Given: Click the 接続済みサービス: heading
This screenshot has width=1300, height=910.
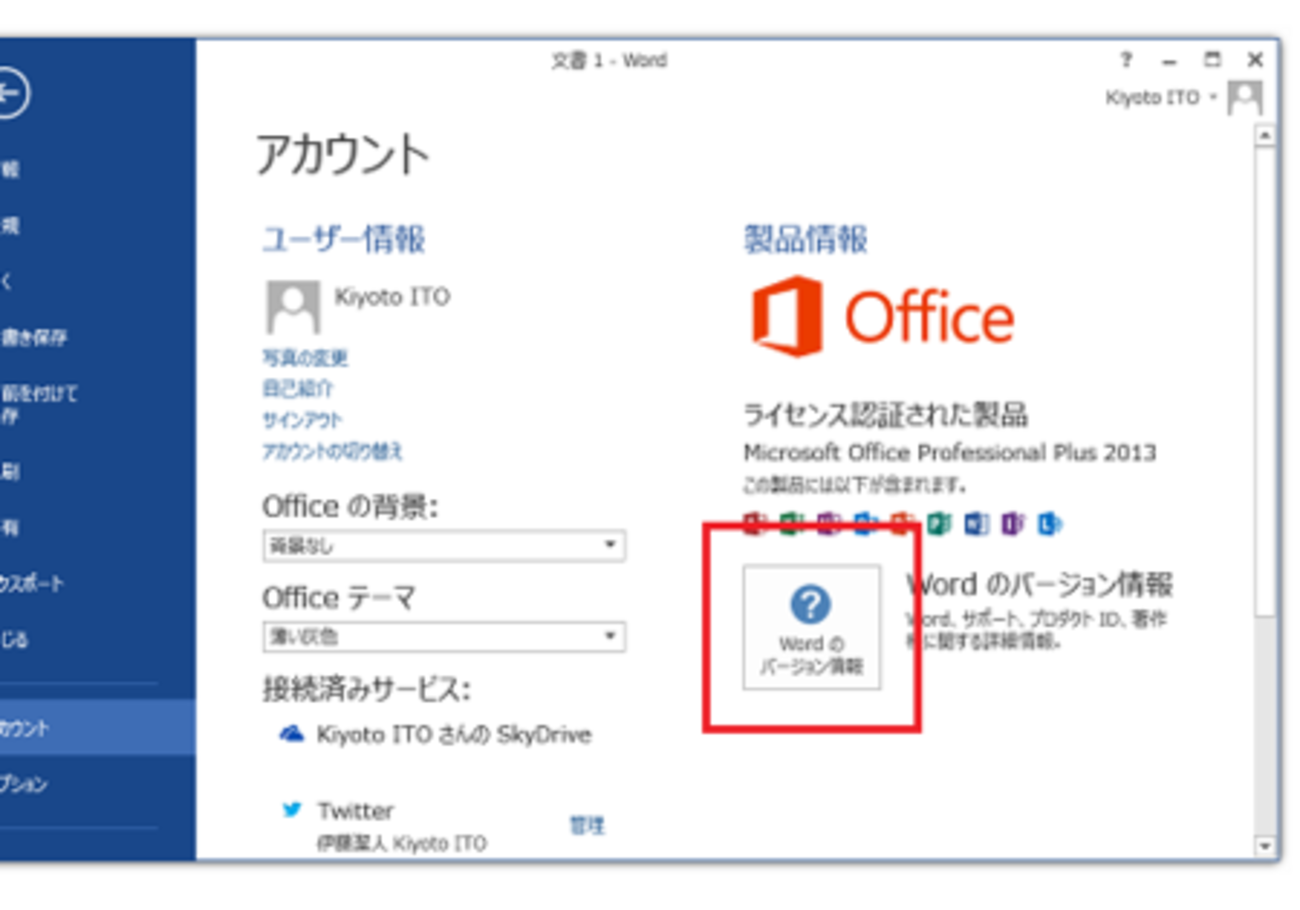Looking at the screenshot, I should coord(367,689).
